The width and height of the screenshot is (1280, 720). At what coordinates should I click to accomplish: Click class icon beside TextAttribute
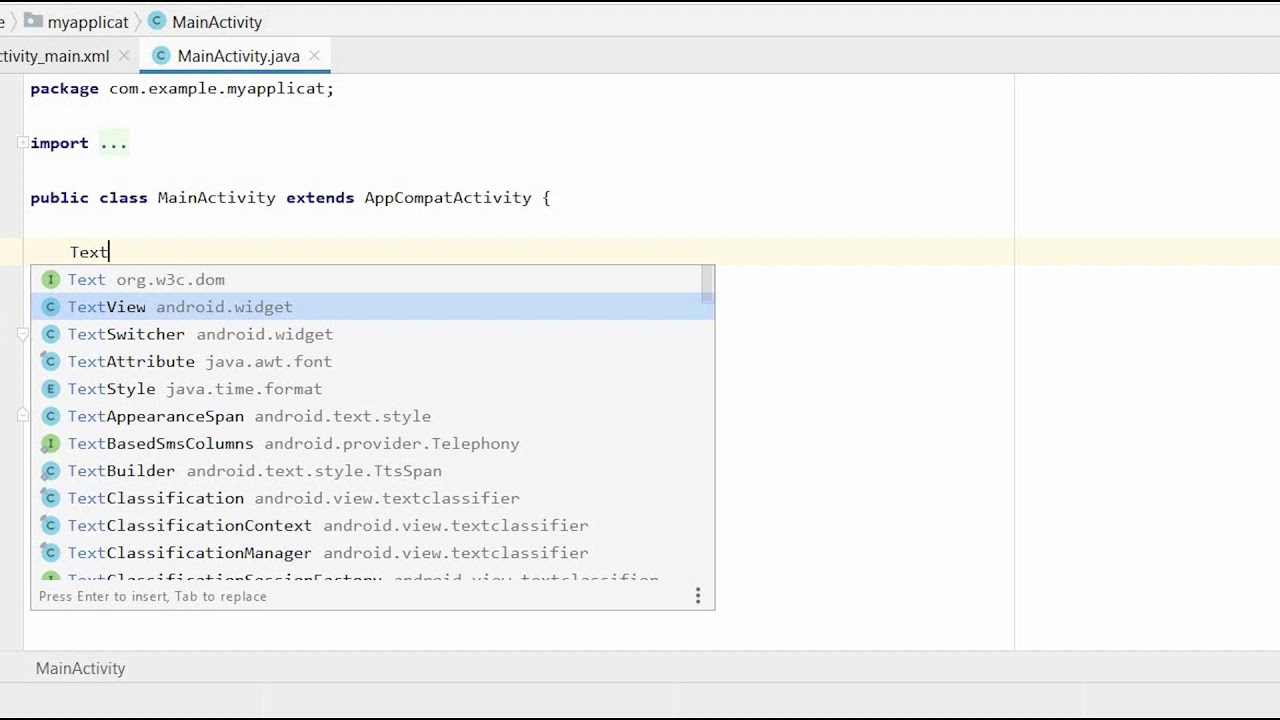50,361
